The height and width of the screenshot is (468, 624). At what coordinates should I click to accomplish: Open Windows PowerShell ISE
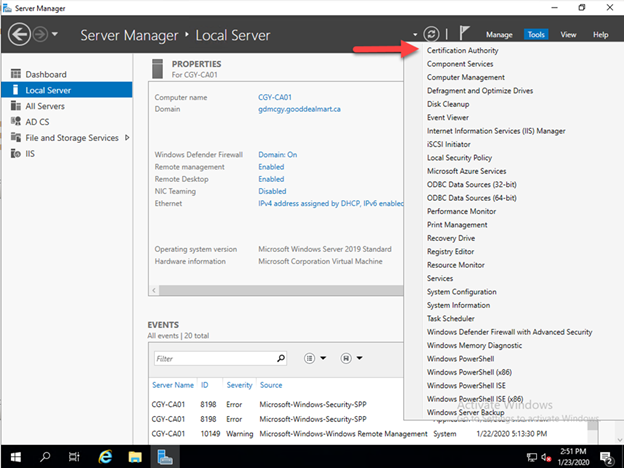coord(466,386)
